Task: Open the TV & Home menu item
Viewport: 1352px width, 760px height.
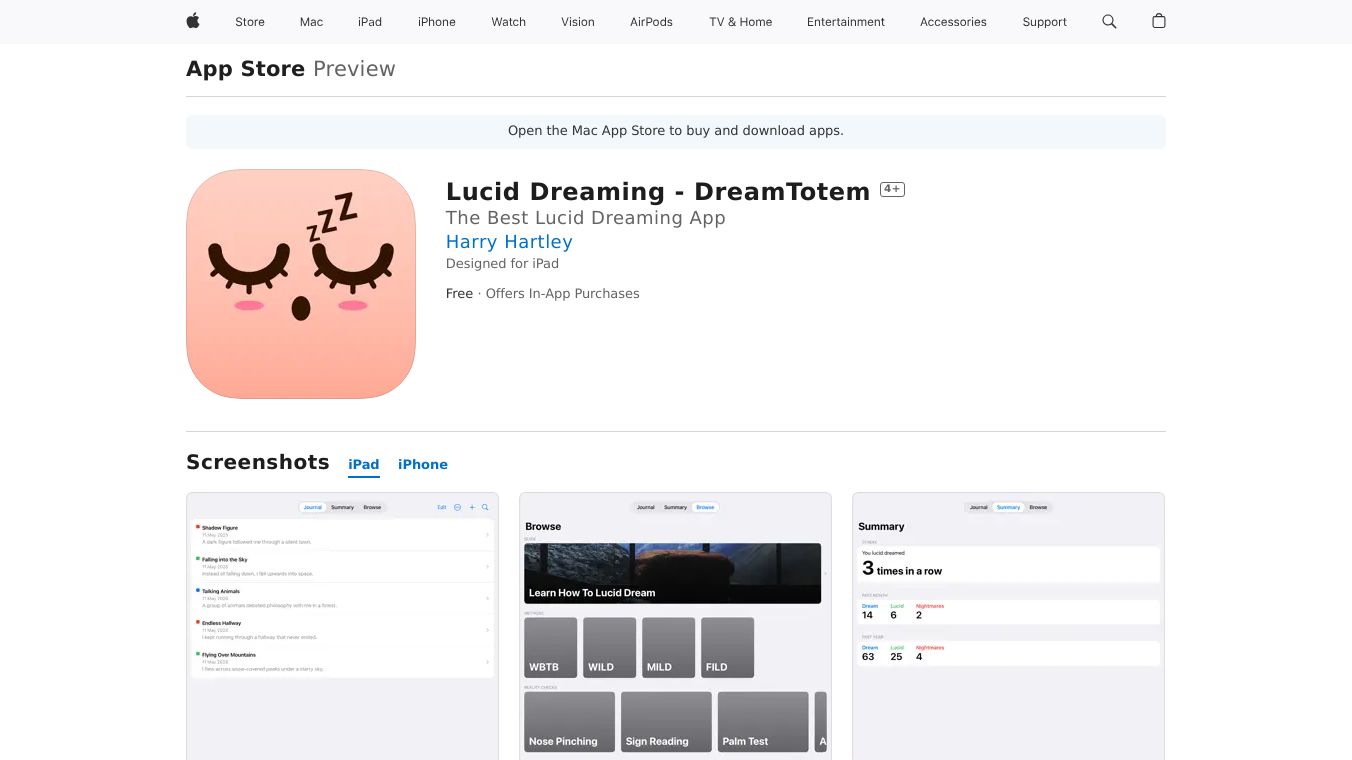Action: [x=741, y=22]
